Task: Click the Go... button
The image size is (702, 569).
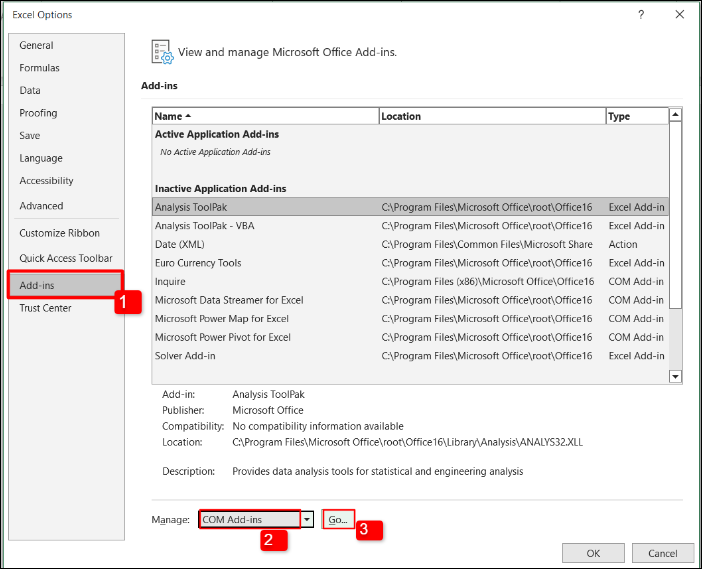Action: click(338, 520)
